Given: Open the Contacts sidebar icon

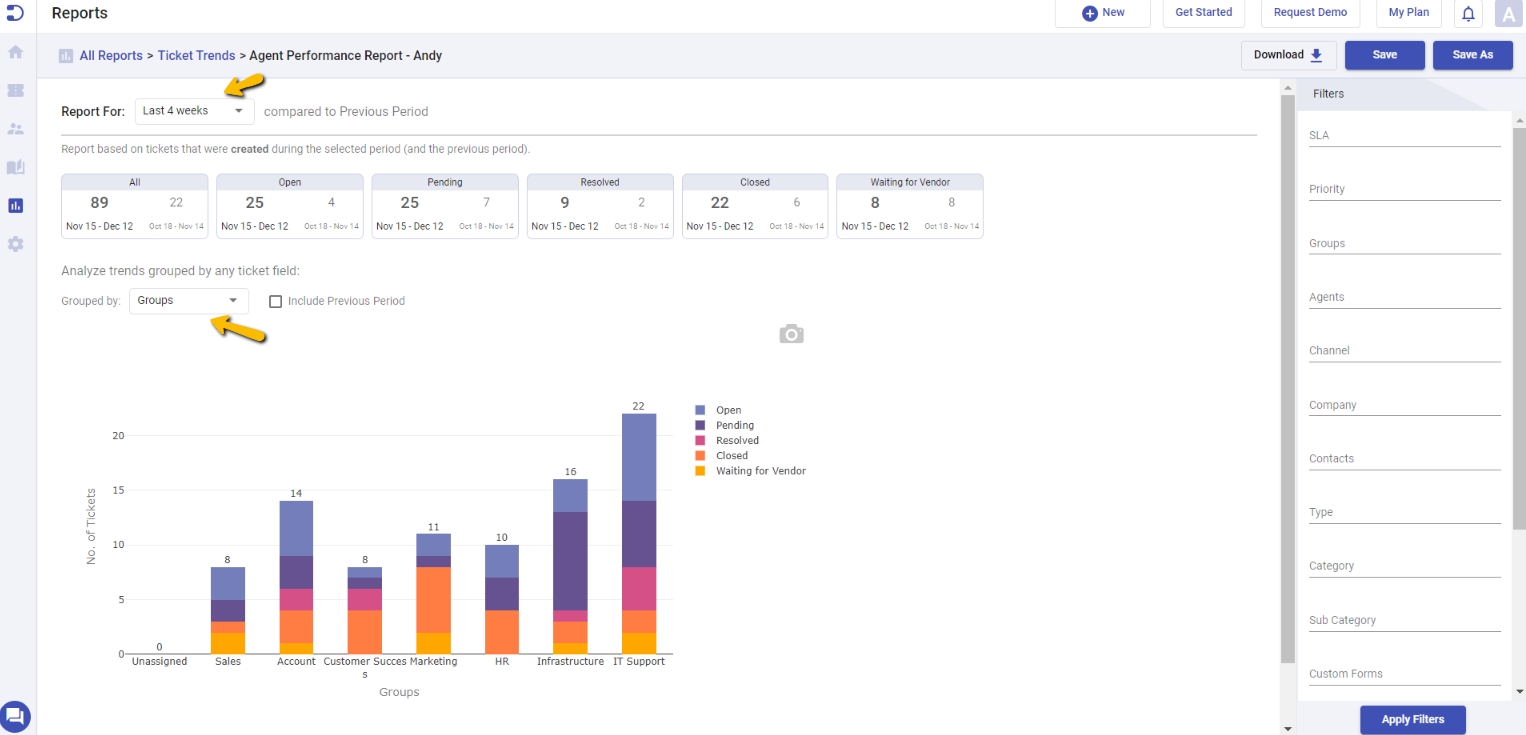Looking at the screenshot, I should point(15,129).
